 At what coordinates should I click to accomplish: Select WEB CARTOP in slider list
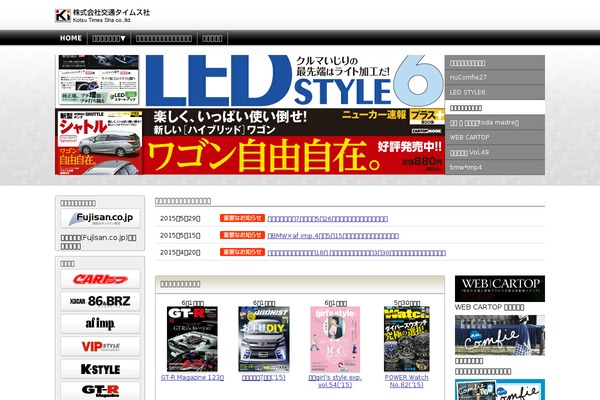494,137
